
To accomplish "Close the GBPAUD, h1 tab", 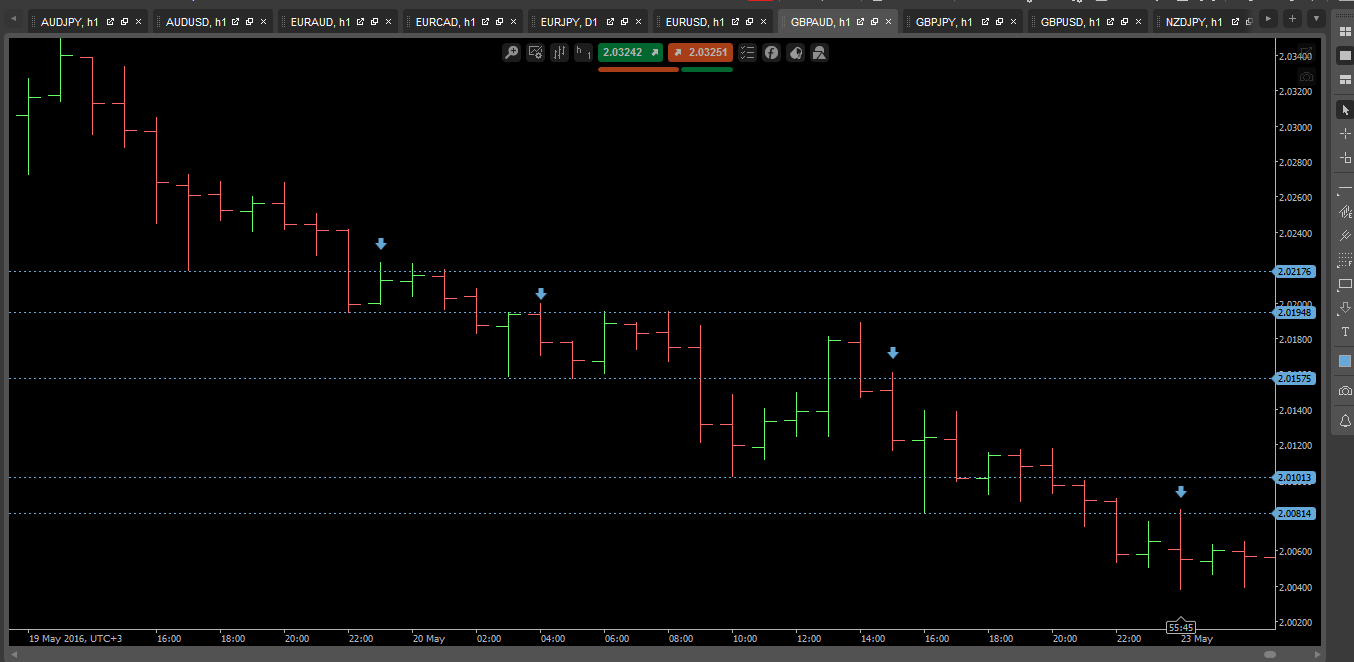I will click(x=888, y=21).
